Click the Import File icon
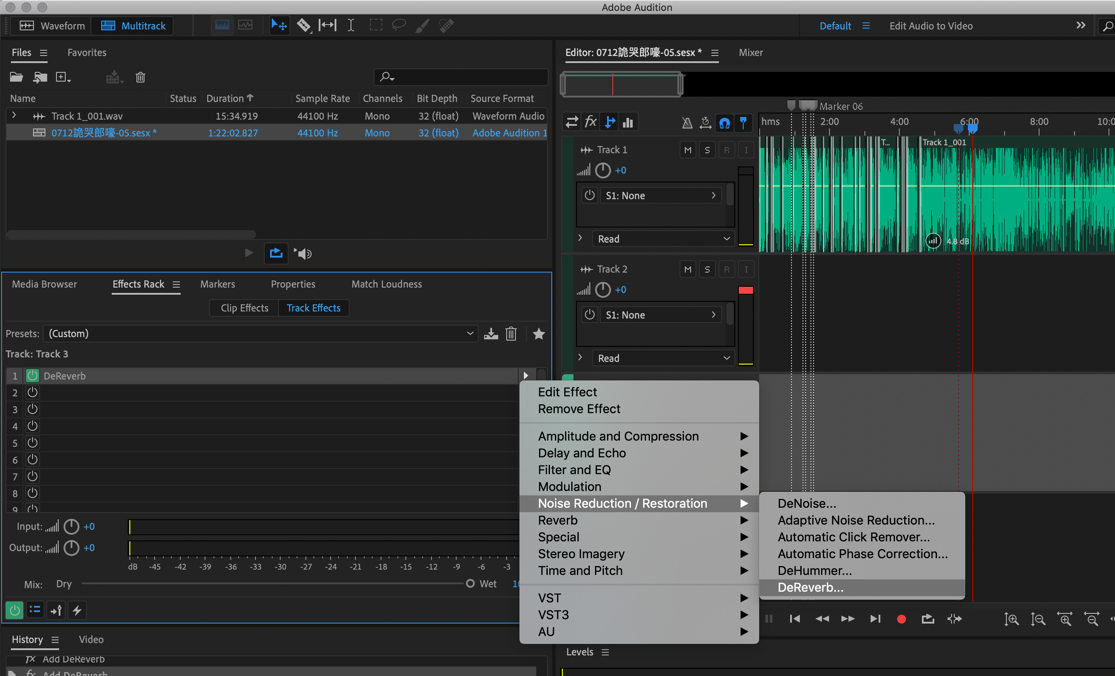Image resolution: width=1115 pixels, height=676 pixels. 40,77
